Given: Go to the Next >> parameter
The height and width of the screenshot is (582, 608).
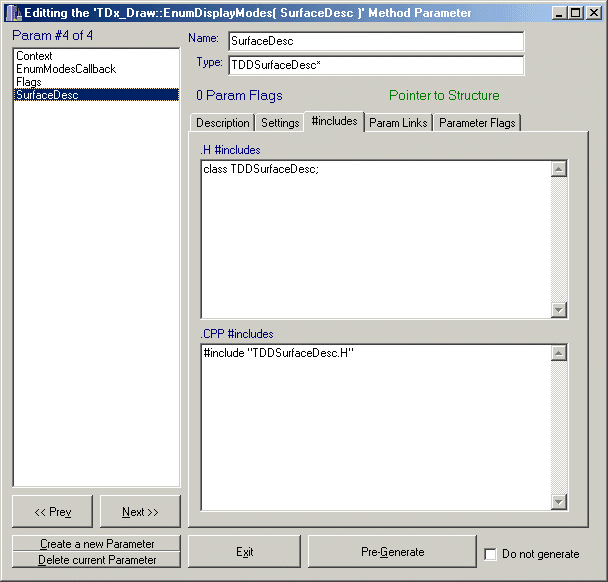Looking at the screenshot, I should point(140,512).
